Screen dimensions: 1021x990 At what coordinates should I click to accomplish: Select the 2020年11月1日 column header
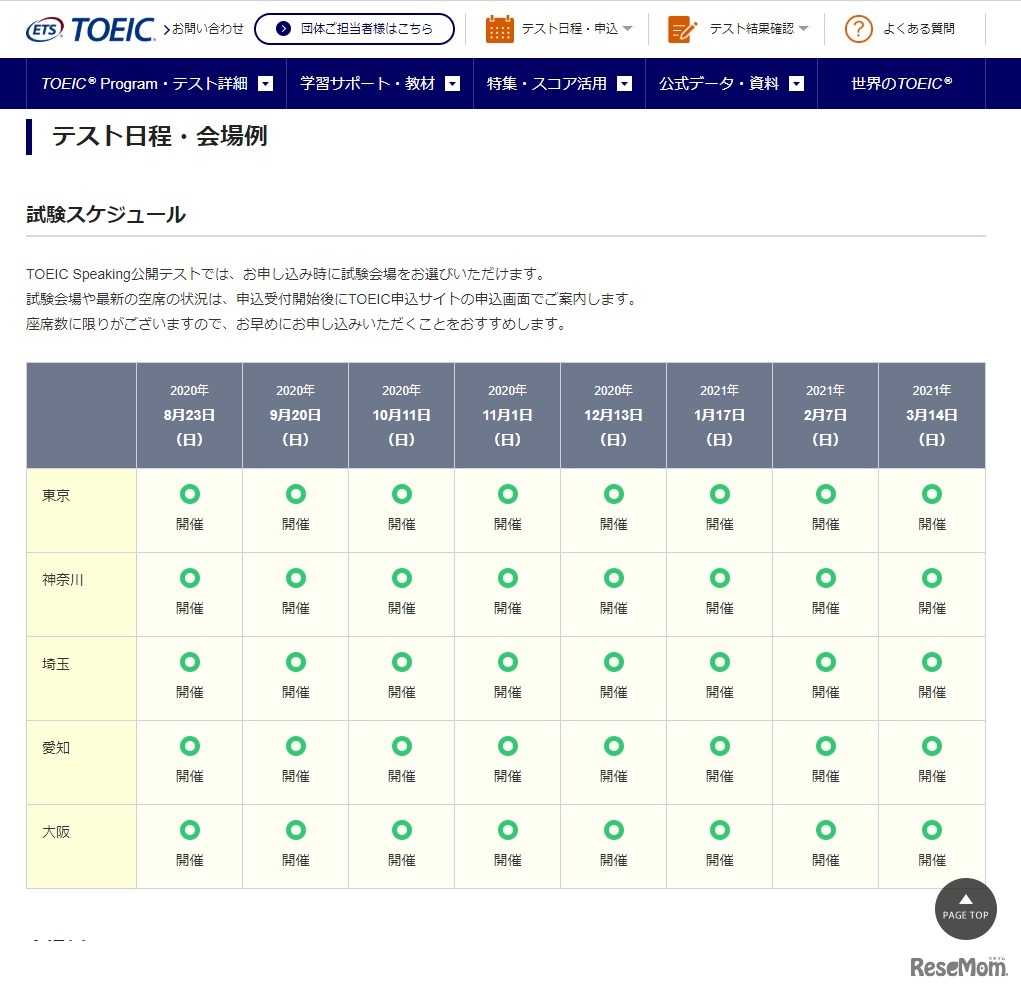tap(507, 413)
